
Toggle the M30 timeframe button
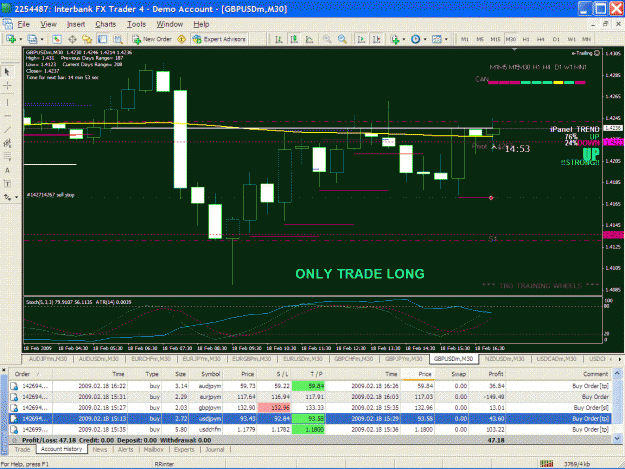pyautogui.click(x=511, y=39)
